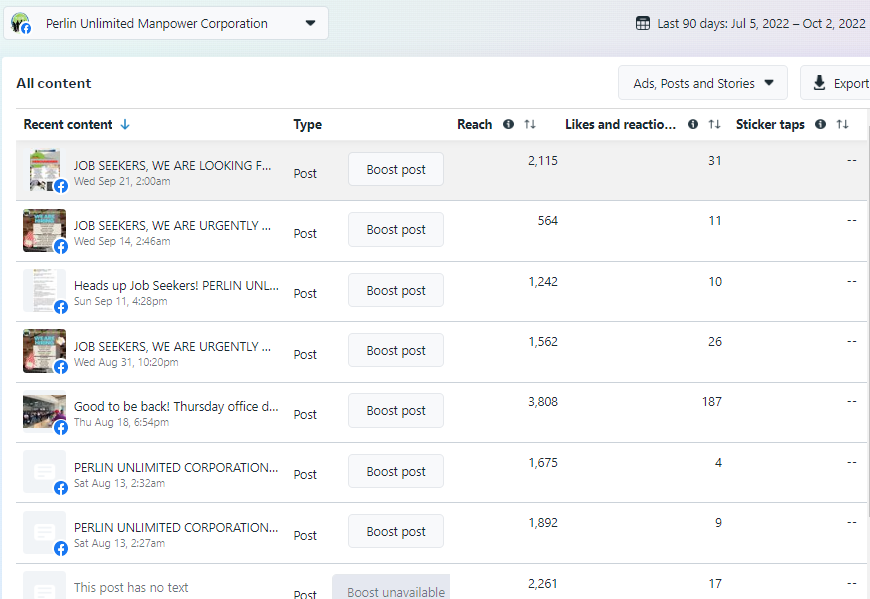Boost the Aug 13 2:27am post
Viewport: 870px width, 599px height.
(x=396, y=531)
